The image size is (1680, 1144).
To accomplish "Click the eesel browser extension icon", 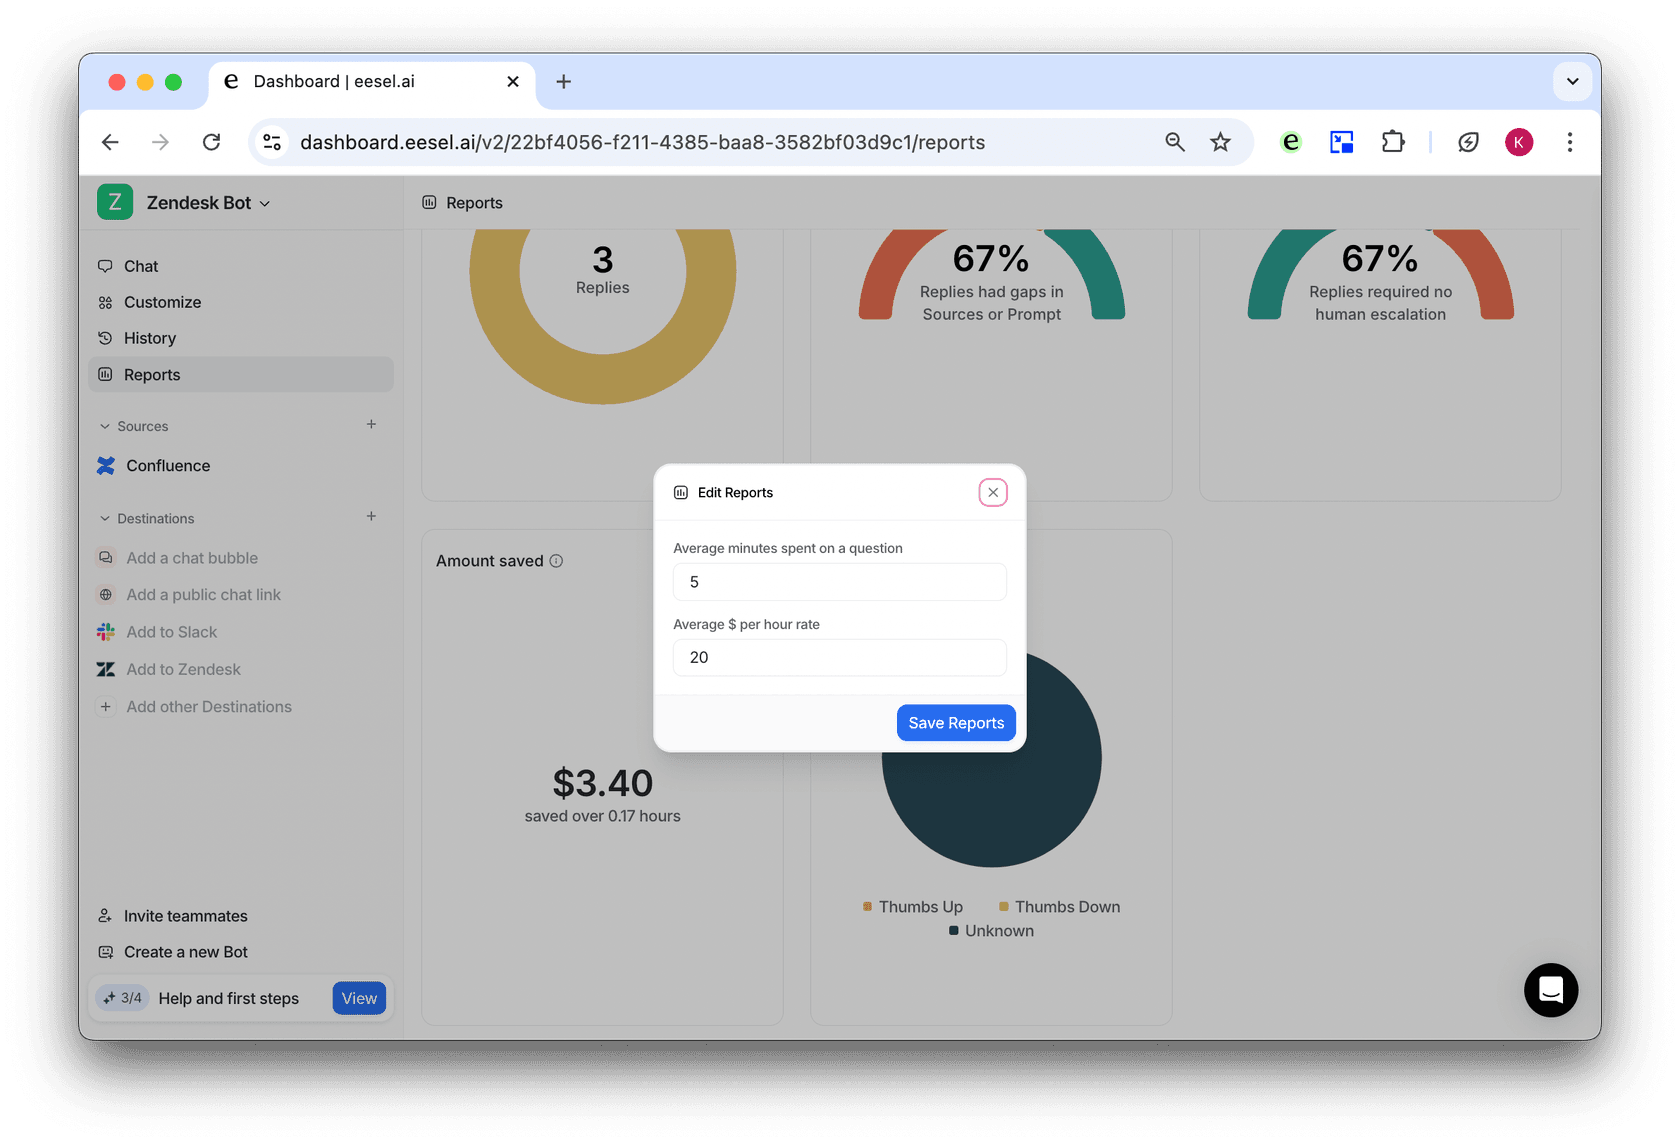I will tap(1291, 142).
